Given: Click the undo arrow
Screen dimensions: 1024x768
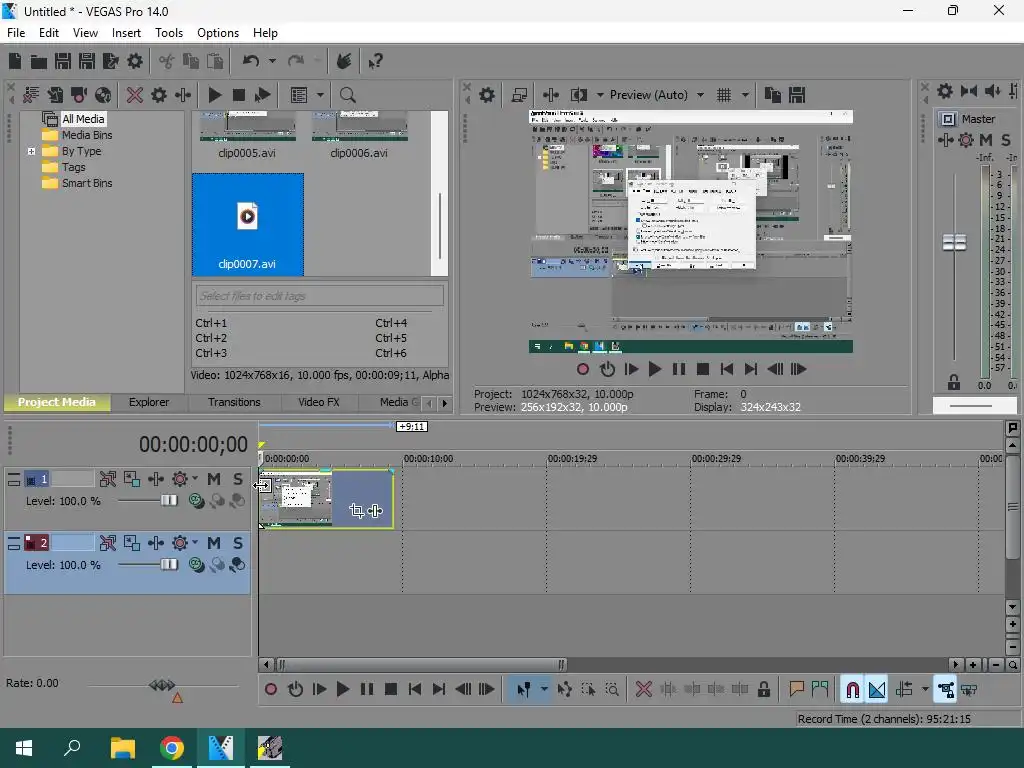Looking at the screenshot, I should pos(251,61).
